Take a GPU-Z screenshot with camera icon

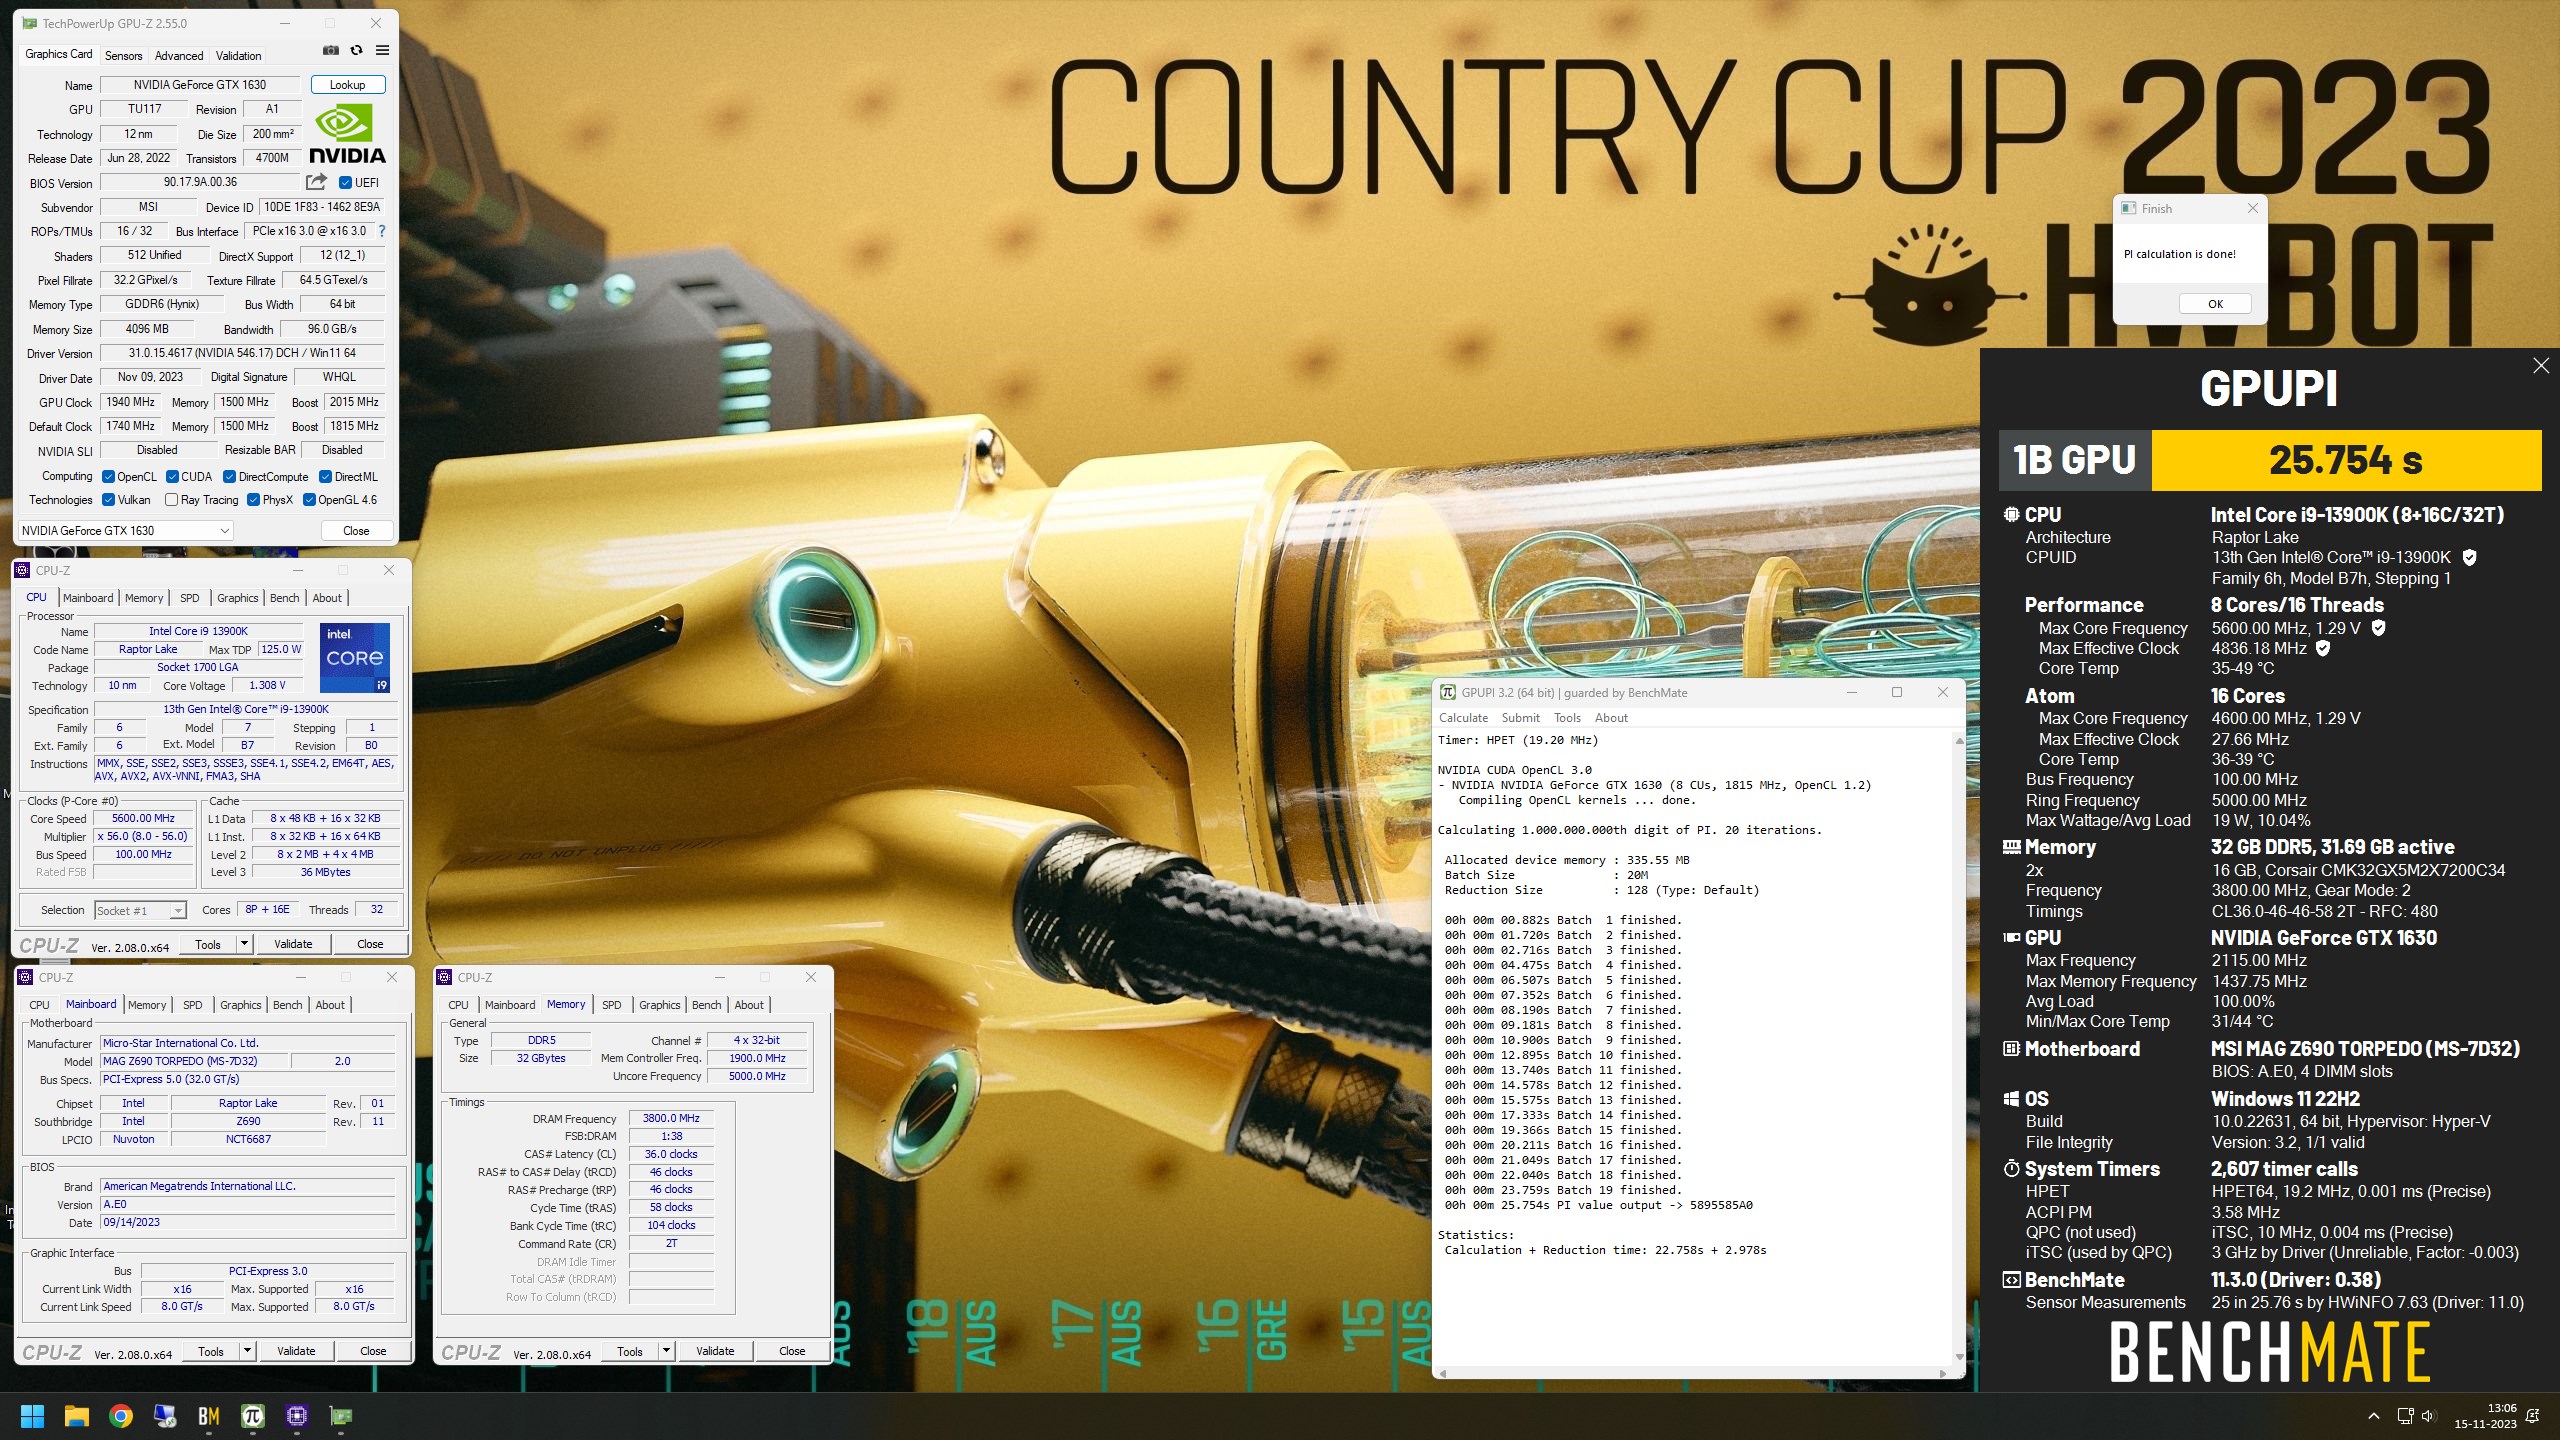pyautogui.click(x=331, y=50)
